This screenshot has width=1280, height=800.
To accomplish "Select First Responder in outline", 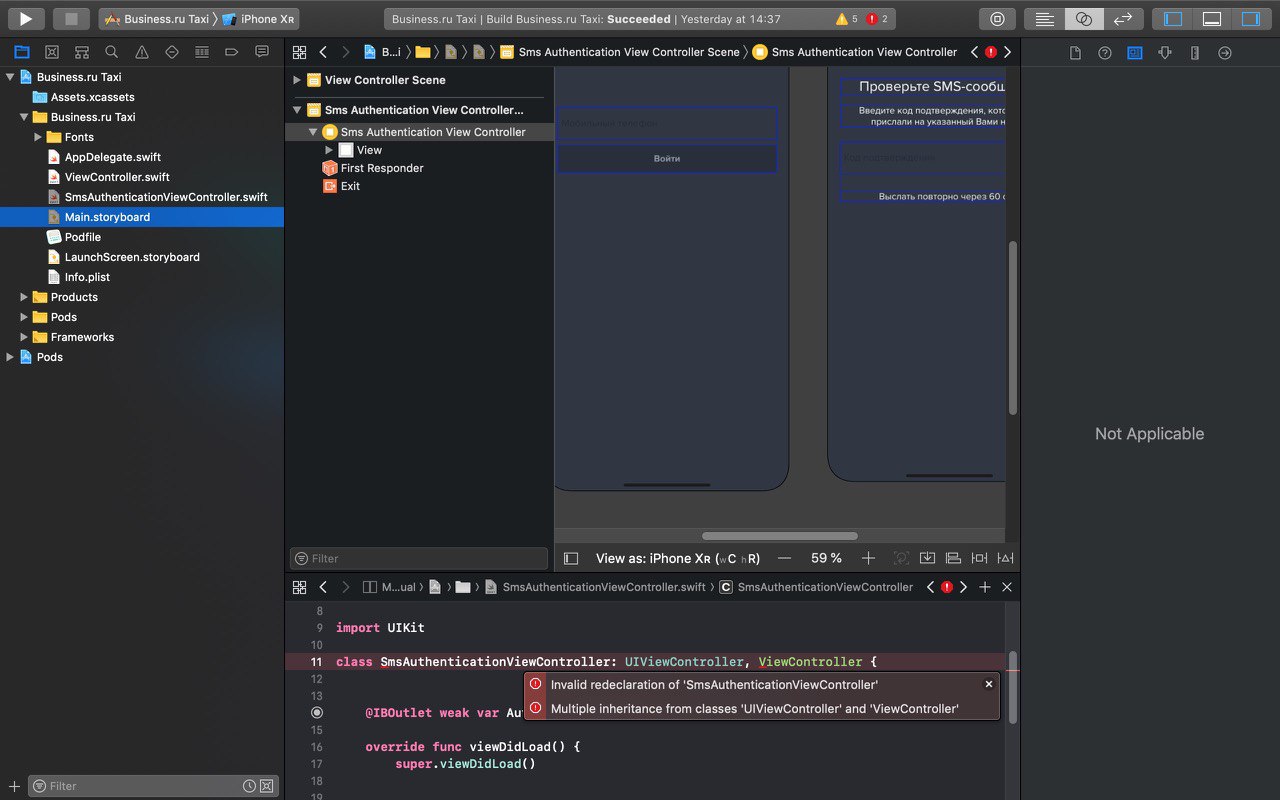I will 382,168.
